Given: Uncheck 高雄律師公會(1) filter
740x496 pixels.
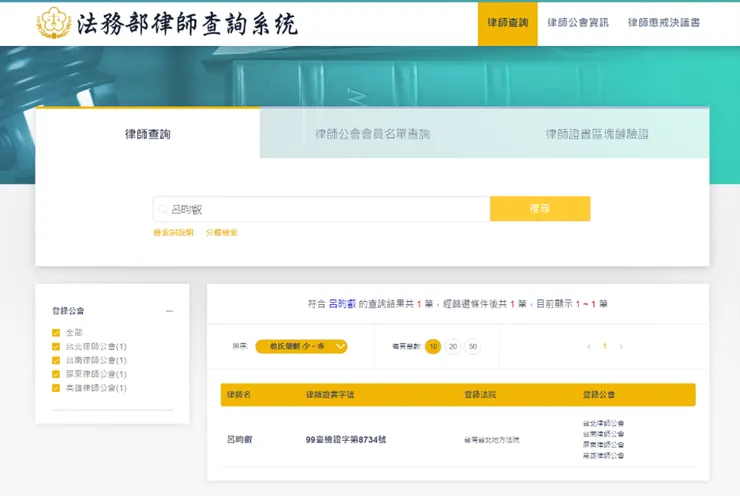Looking at the screenshot, I should coord(56,388).
